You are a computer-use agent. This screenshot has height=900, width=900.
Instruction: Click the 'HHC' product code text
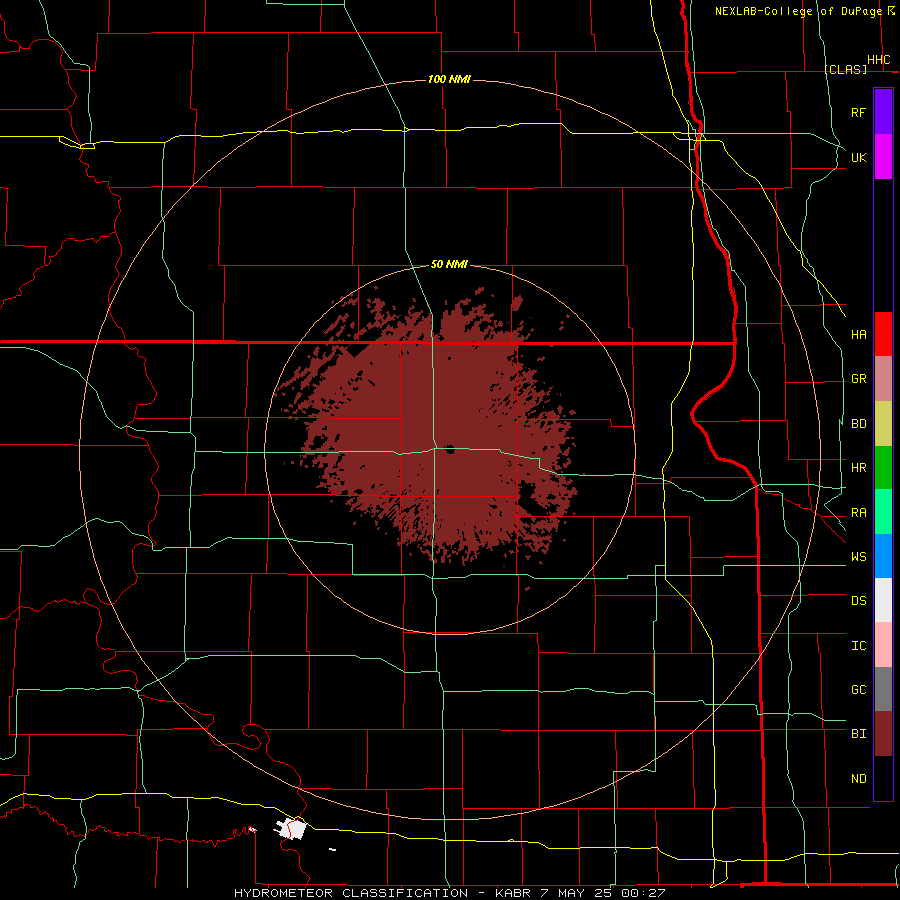[879, 60]
